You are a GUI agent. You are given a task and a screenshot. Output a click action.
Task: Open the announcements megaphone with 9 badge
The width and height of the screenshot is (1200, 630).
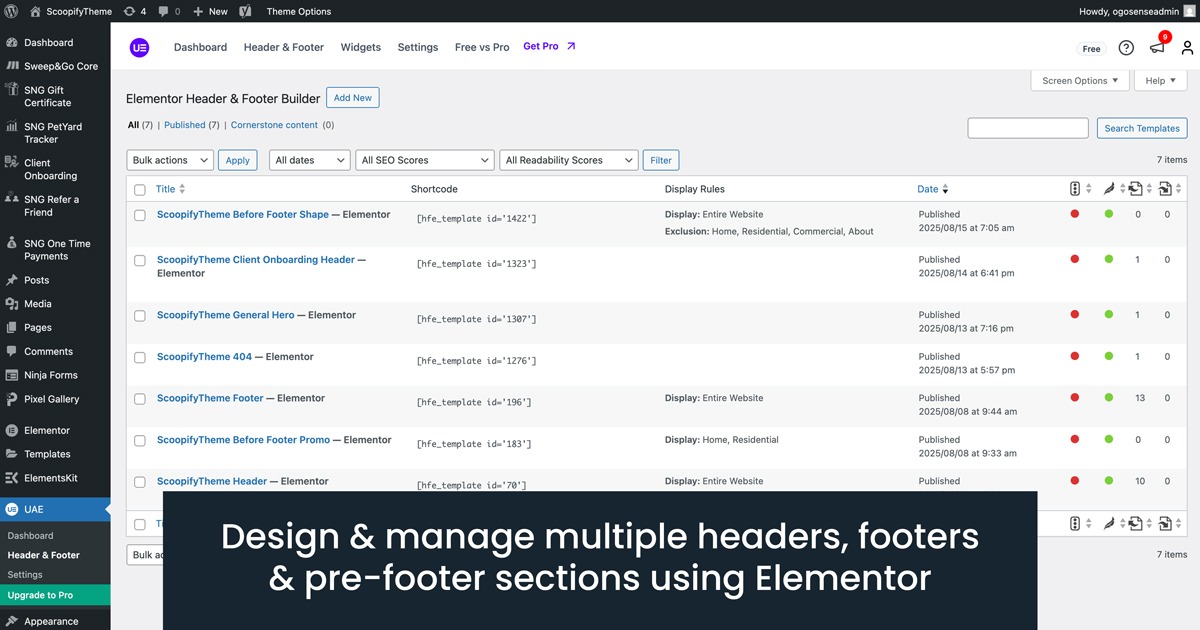pyautogui.click(x=1158, y=46)
